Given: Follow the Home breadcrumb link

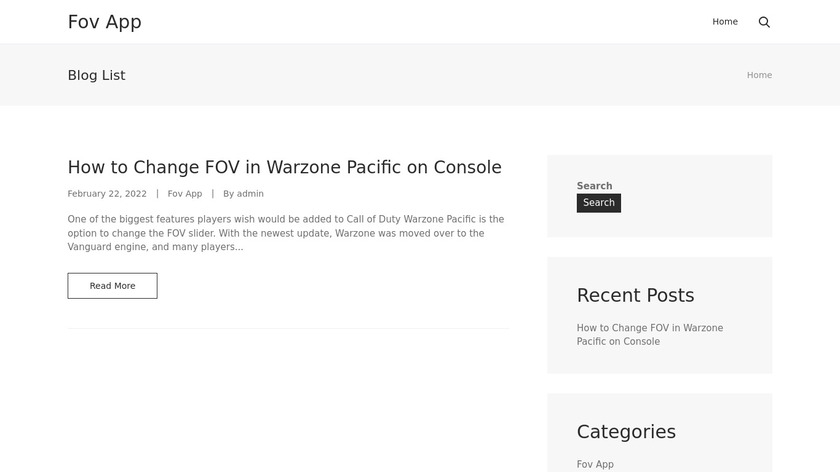Looking at the screenshot, I should click(759, 75).
